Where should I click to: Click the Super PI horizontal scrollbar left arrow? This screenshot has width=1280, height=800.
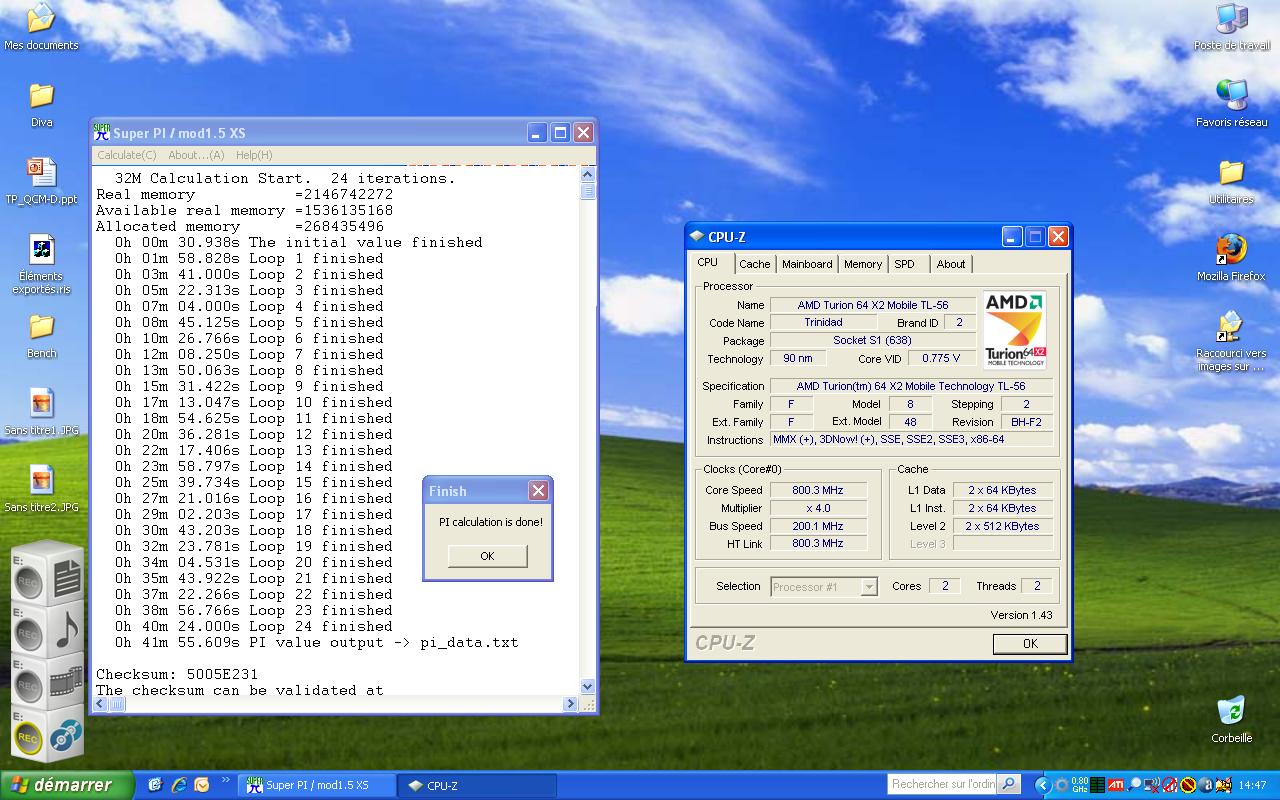pyautogui.click(x=100, y=703)
